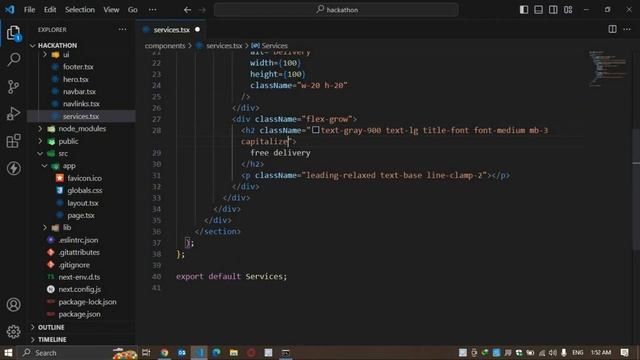Image resolution: width=640 pixels, height=360 pixels.
Task: Open navlinks.tsx file
Action: pyautogui.click(x=81, y=104)
